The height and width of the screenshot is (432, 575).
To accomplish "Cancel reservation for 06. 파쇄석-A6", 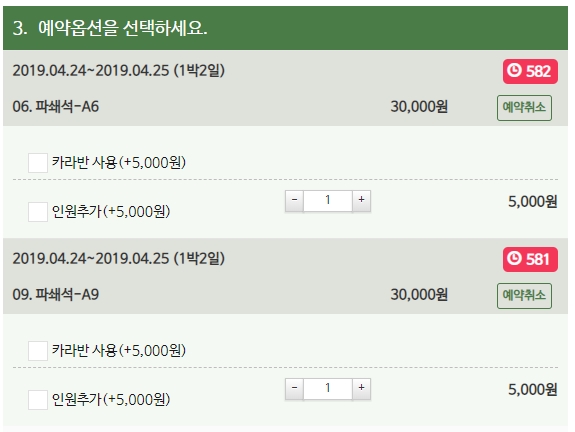I will (524, 108).
